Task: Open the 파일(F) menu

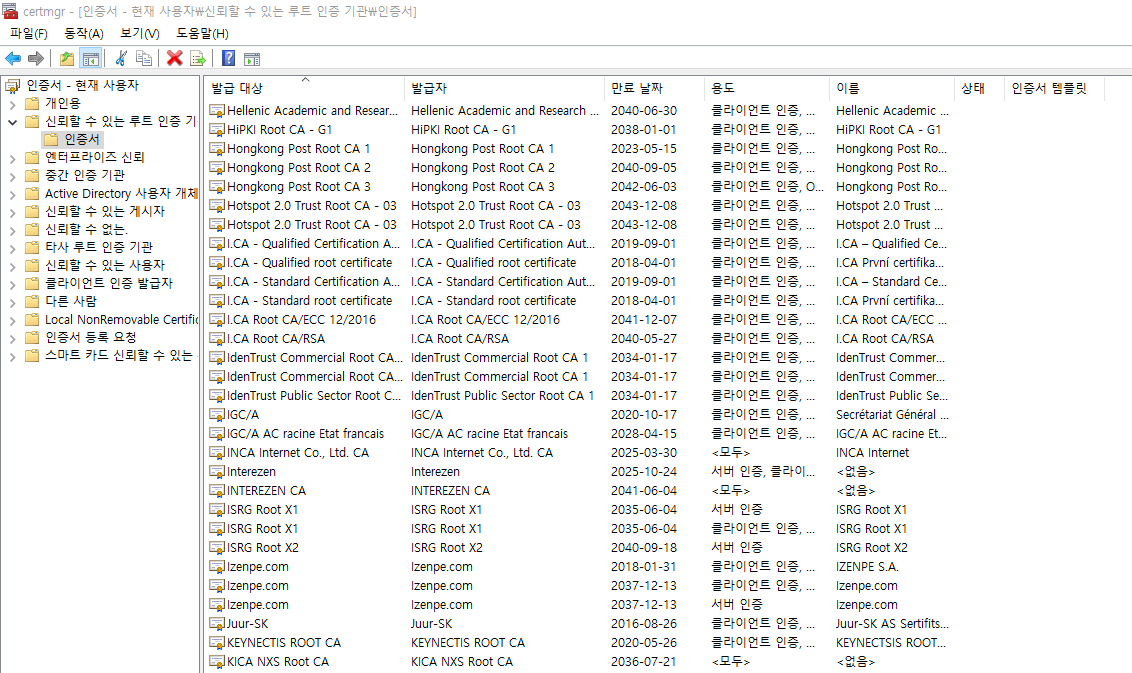Action: click(28, 33)
